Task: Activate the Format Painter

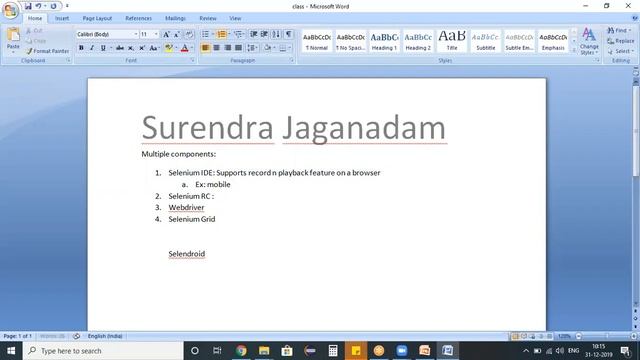Action: 47,51
